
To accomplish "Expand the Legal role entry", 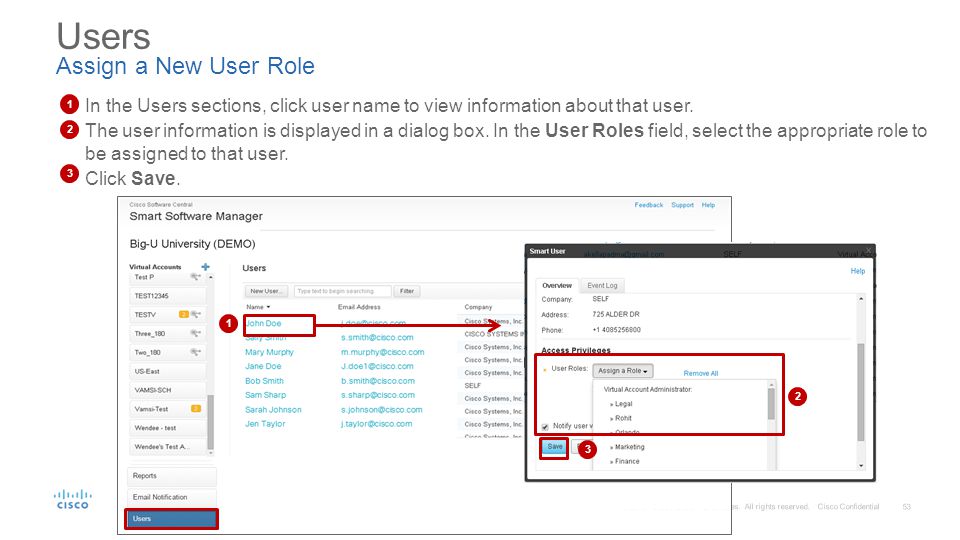I will click(x=621, y=404).
